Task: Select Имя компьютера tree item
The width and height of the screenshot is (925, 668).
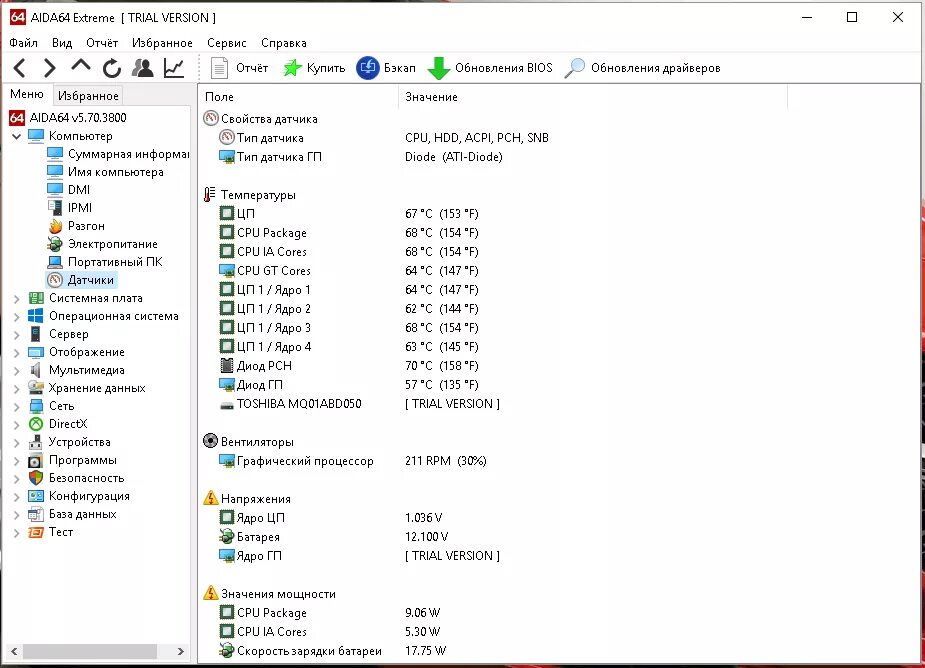Action: (105, 172)
